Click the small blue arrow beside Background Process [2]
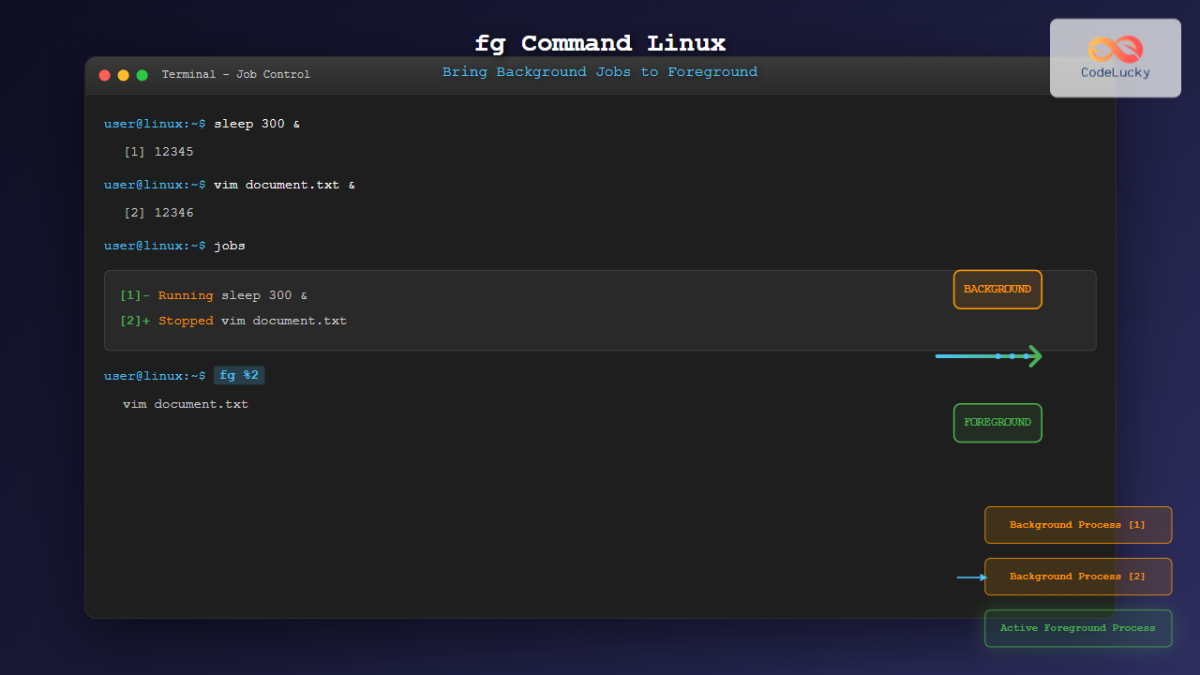The height and width of the screenshot is (675, 1200). coord(970,577)
